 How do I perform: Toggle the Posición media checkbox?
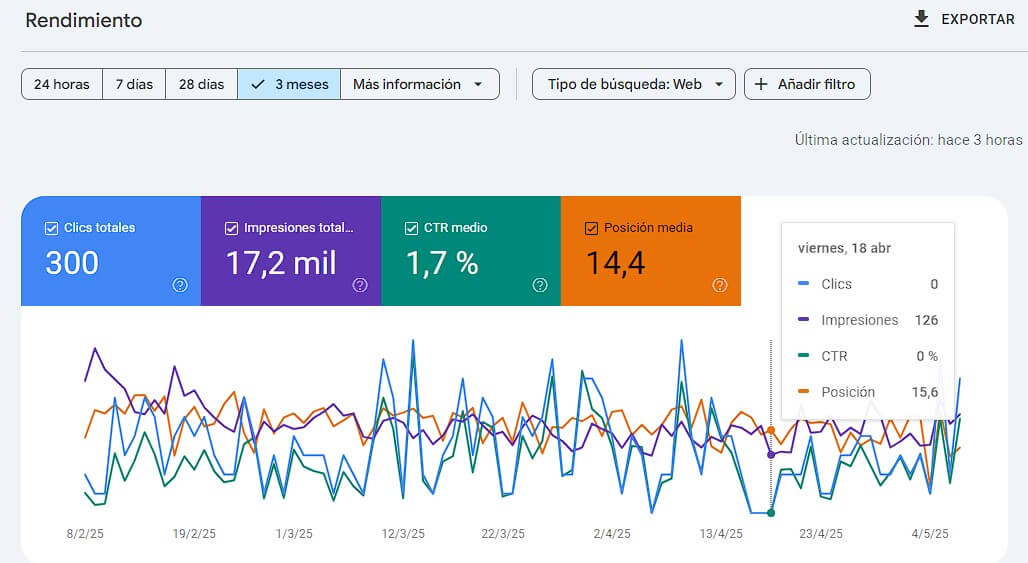[x=591, y=228]
